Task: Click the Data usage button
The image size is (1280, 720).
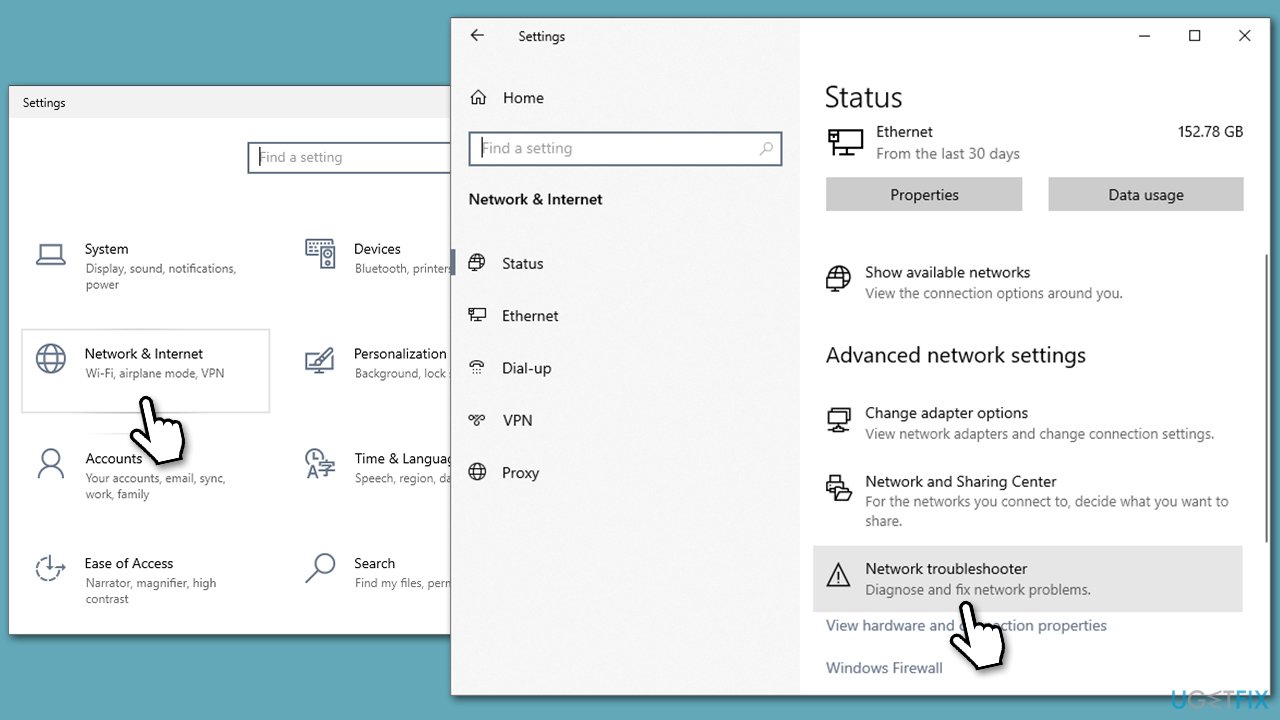Action: pos(1146,195)
